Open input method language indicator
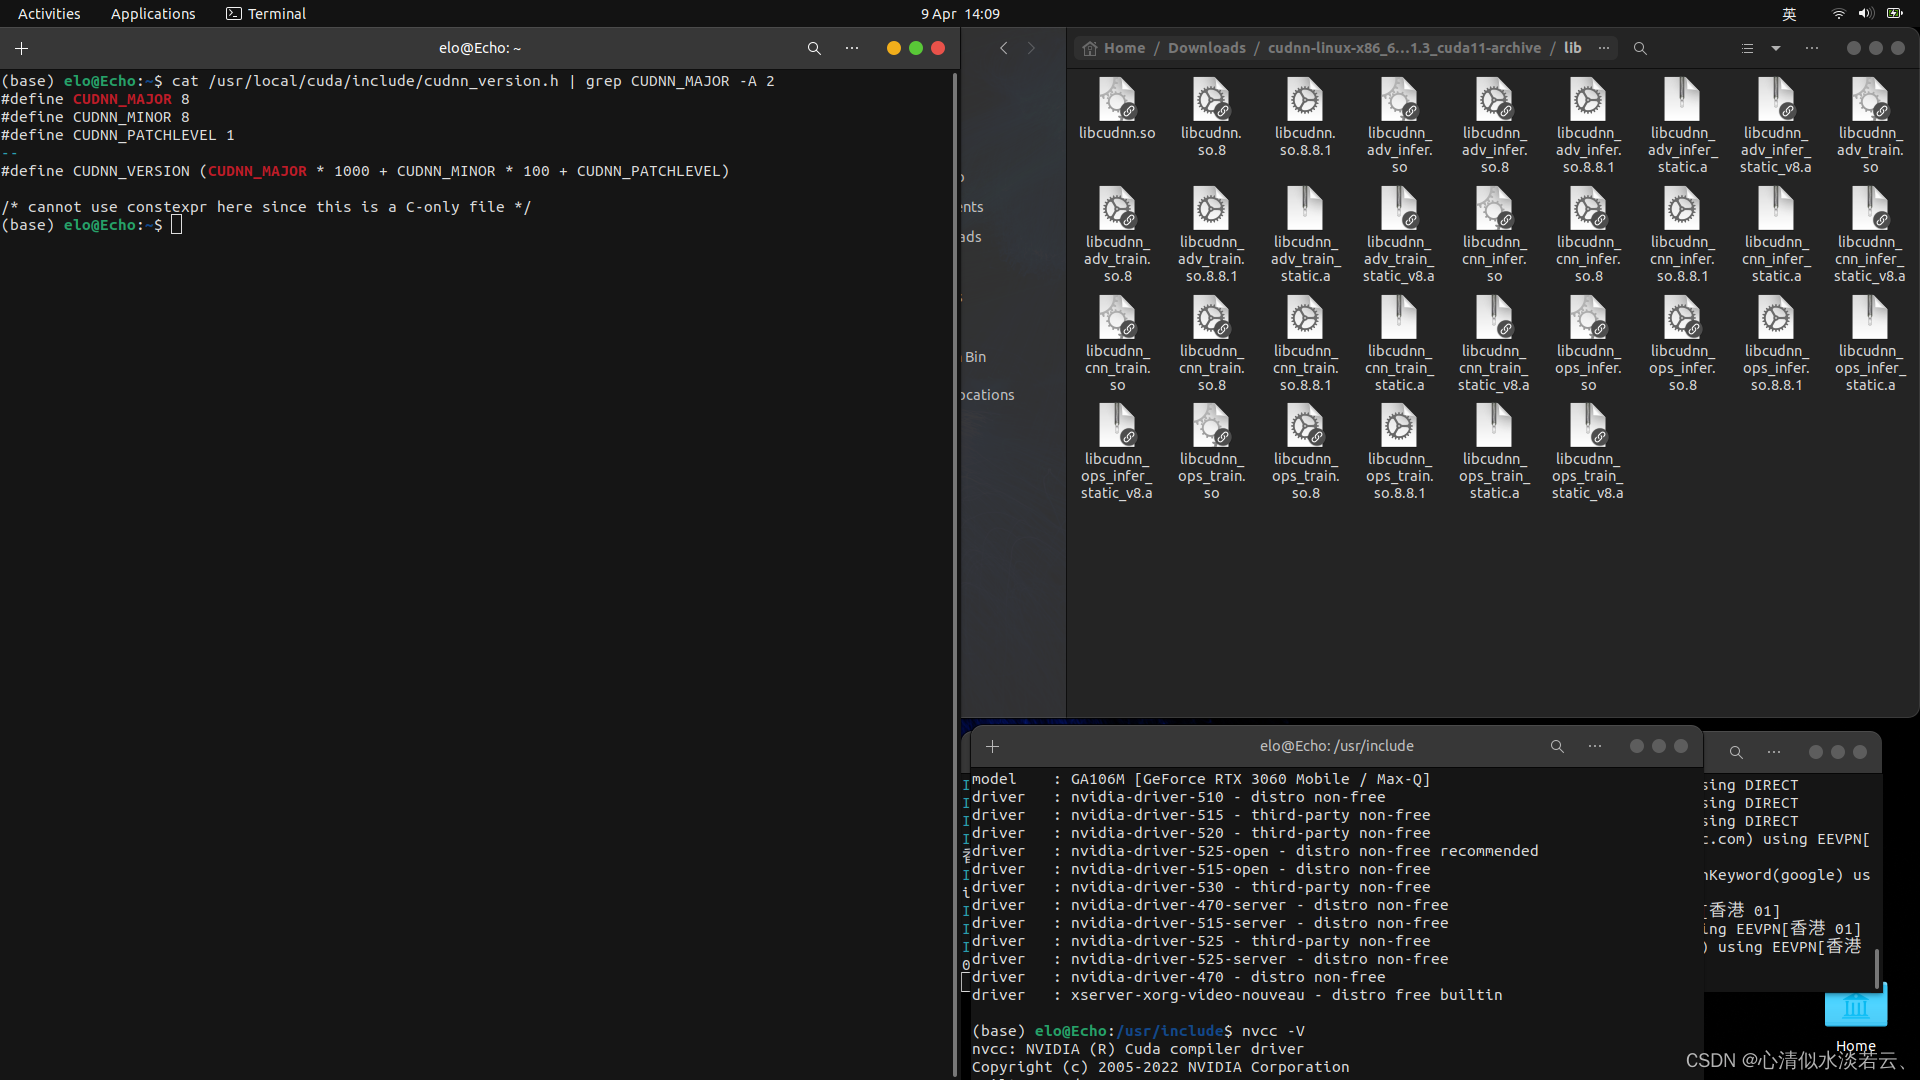The image size is (1920, 1080). pos(1789,14)
